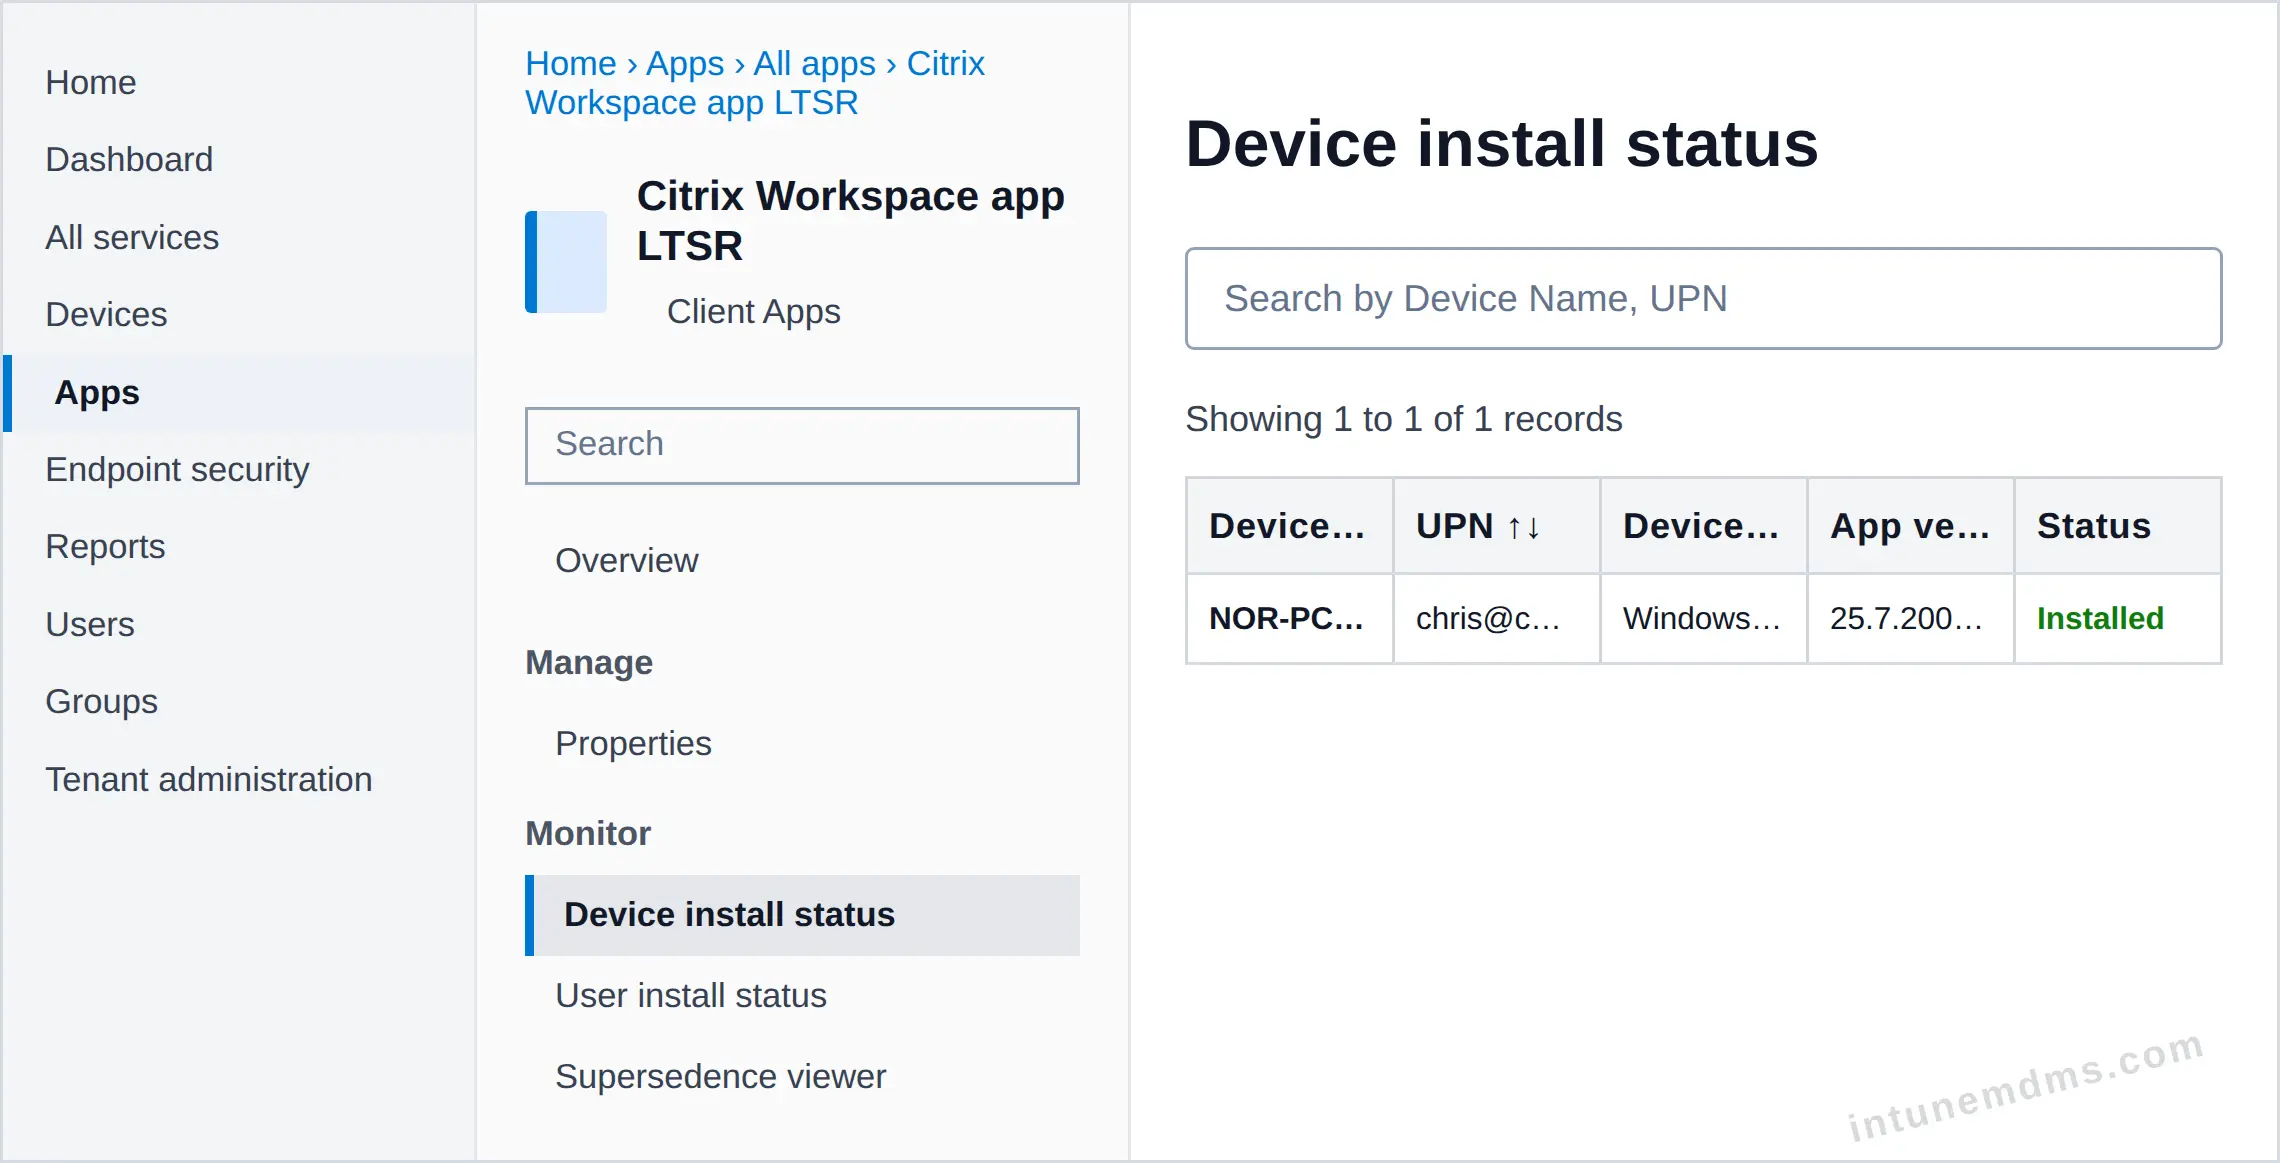Click the Citrix Workspace app icon

click(x=566, y=262)
